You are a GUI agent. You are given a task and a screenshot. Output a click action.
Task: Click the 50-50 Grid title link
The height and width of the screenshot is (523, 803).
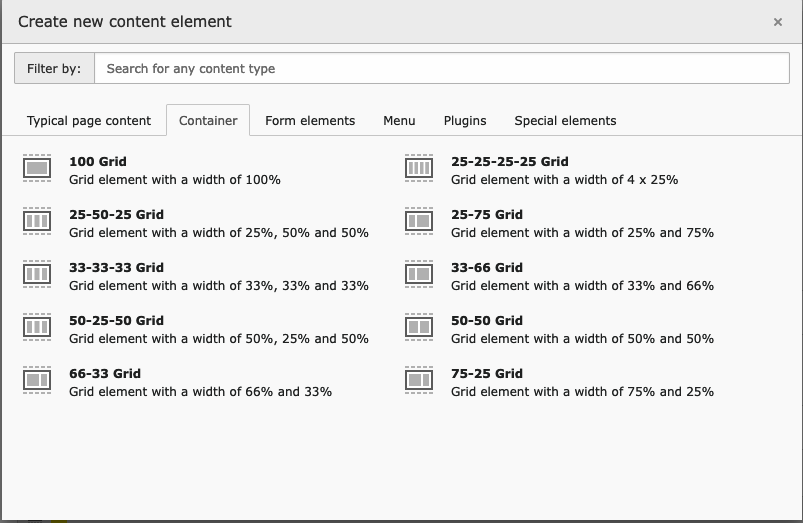487,321
